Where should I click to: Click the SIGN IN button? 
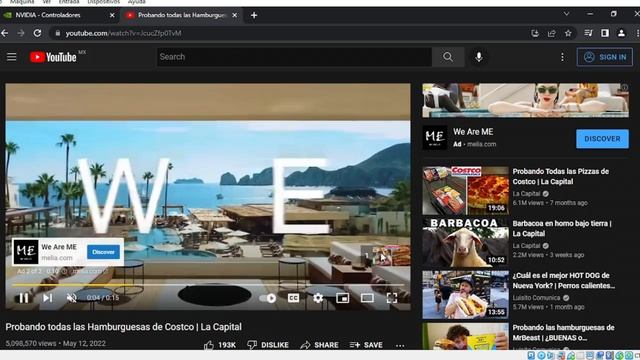click(604, 57)
